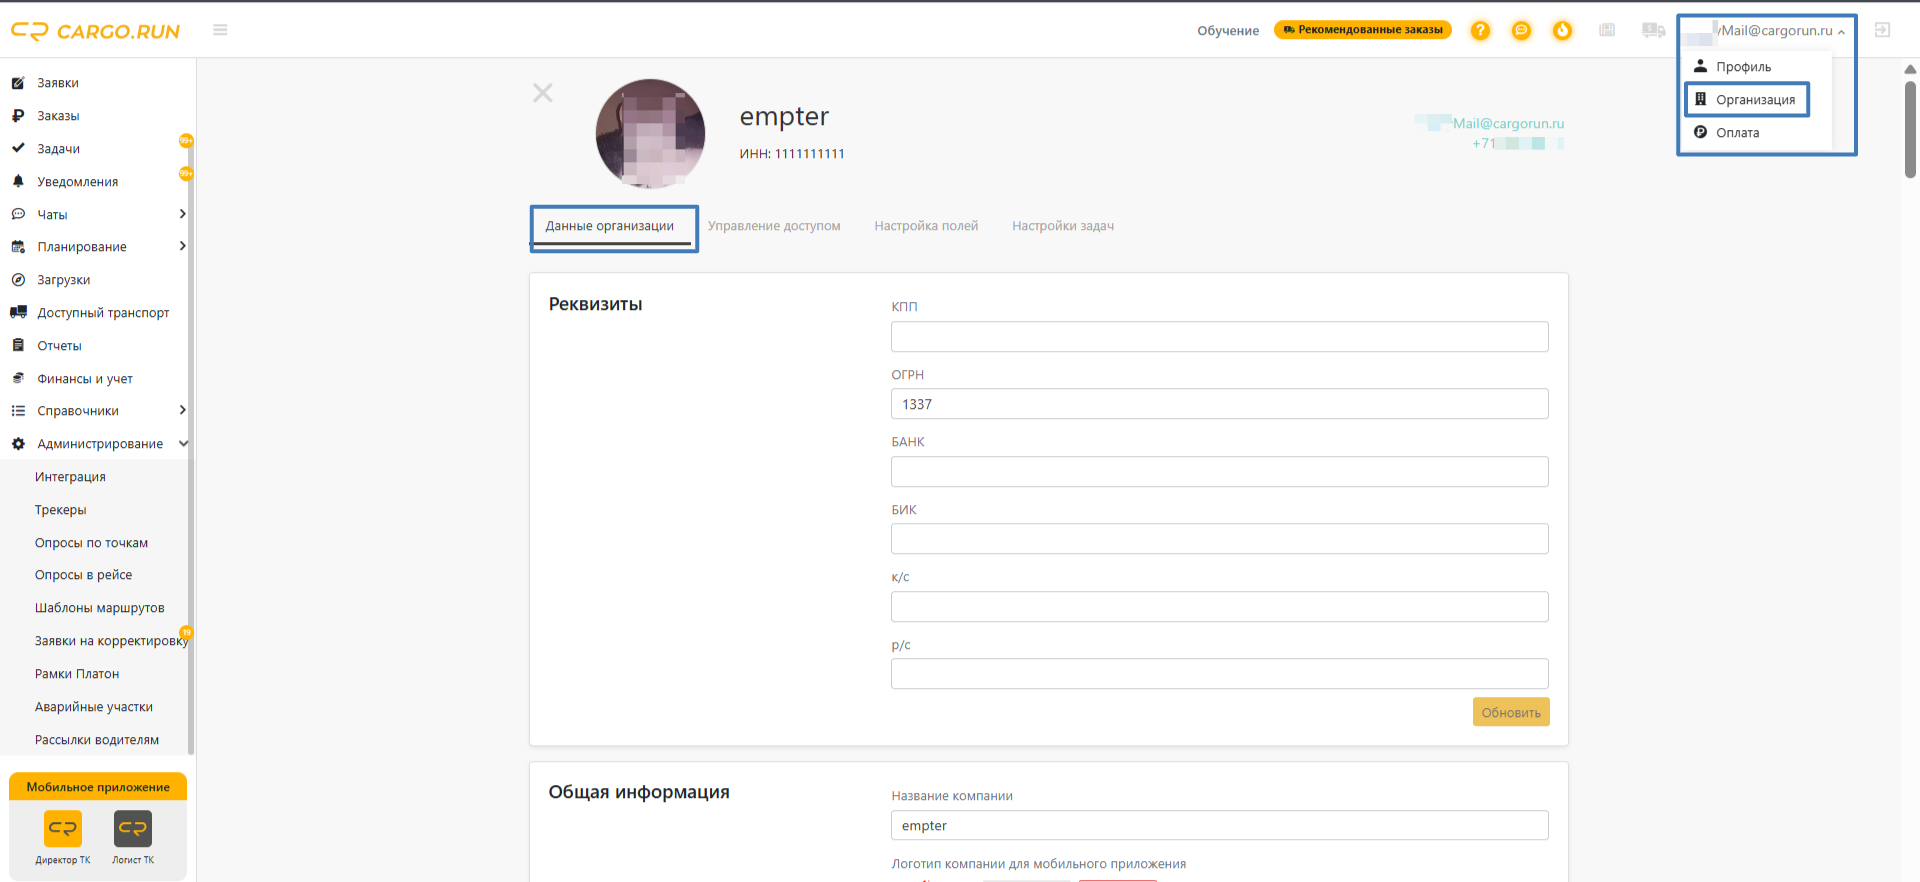The width and height of the screenshot is (1920, 882).
Task: Close the organization page with X
Action: coord(543,93)
